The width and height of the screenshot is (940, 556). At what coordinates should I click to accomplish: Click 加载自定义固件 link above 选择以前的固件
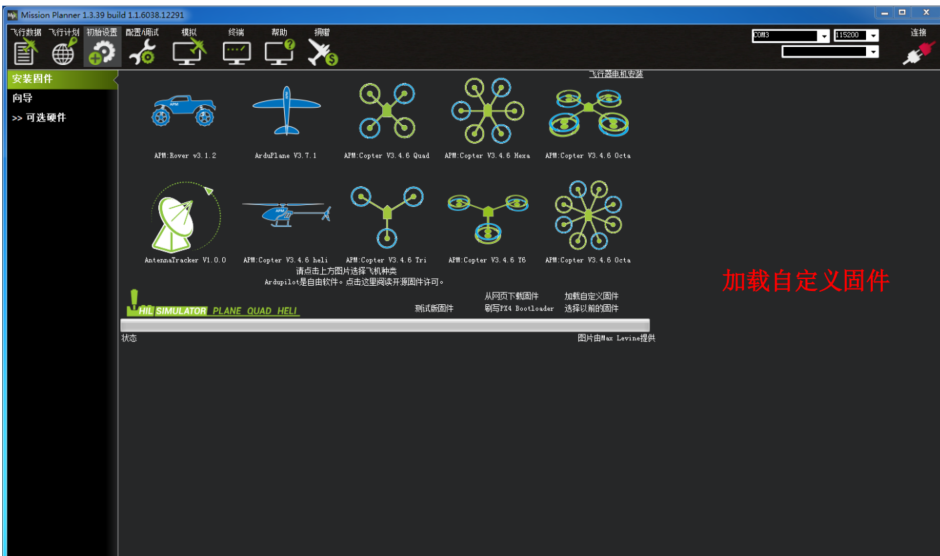(591, 296)
